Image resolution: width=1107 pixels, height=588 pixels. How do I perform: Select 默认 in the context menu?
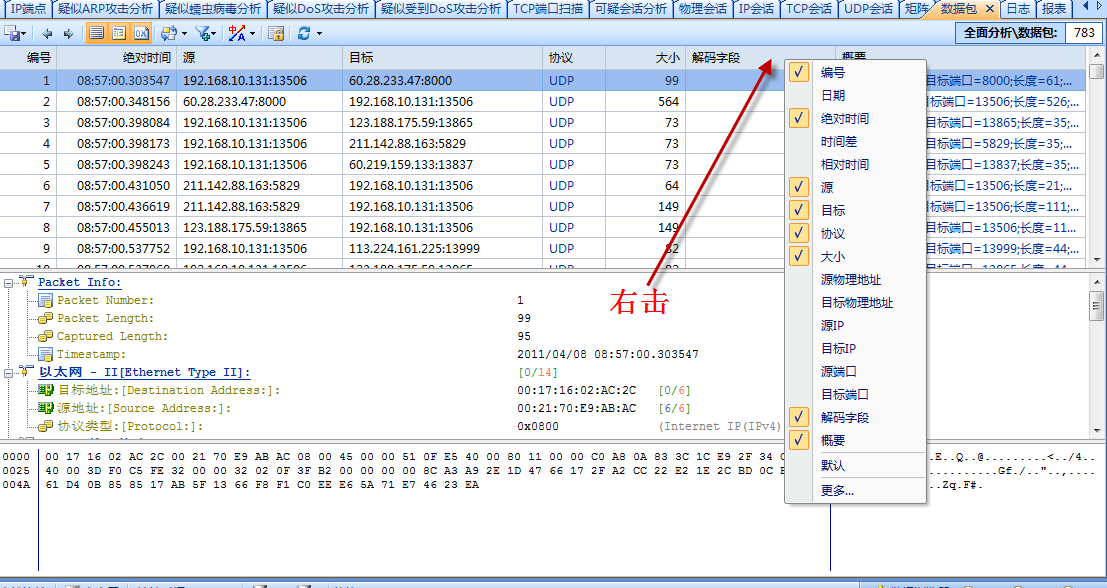click(832, 466)
